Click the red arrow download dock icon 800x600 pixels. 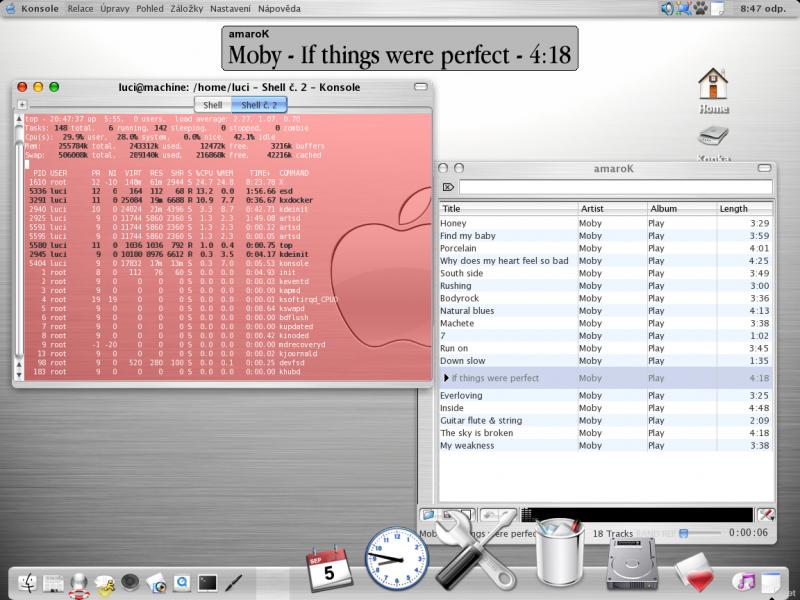(695, 571)
